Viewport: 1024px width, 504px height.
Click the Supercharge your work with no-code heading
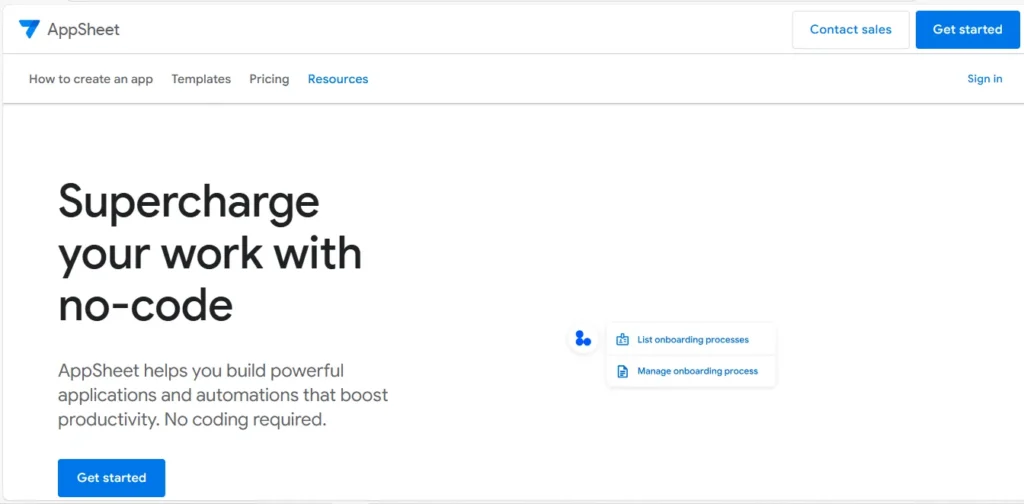[x=210, y=253]
